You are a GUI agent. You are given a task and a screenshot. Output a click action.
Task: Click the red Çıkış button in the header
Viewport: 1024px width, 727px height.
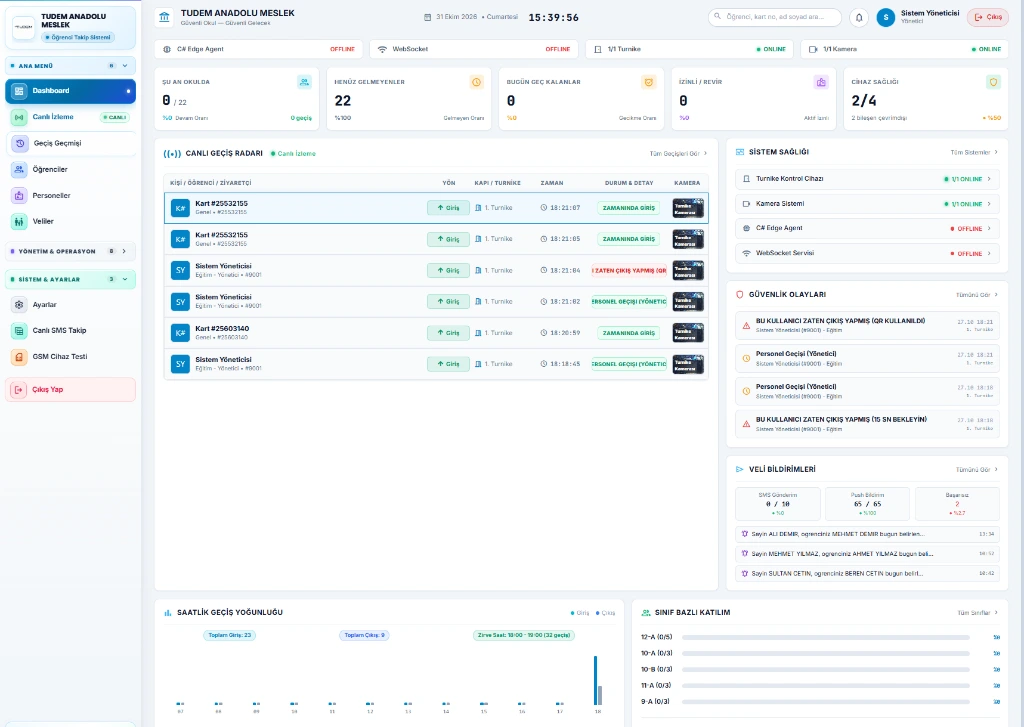[987, 18]
